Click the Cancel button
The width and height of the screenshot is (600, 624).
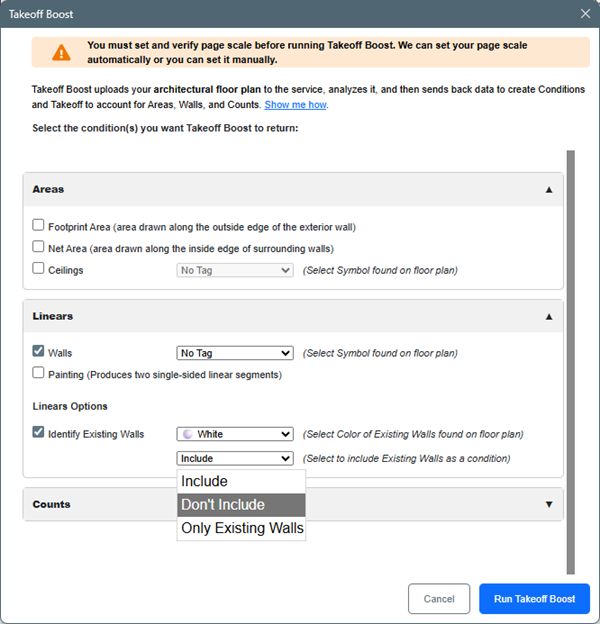pyautogui.click(x=439, y=599)
